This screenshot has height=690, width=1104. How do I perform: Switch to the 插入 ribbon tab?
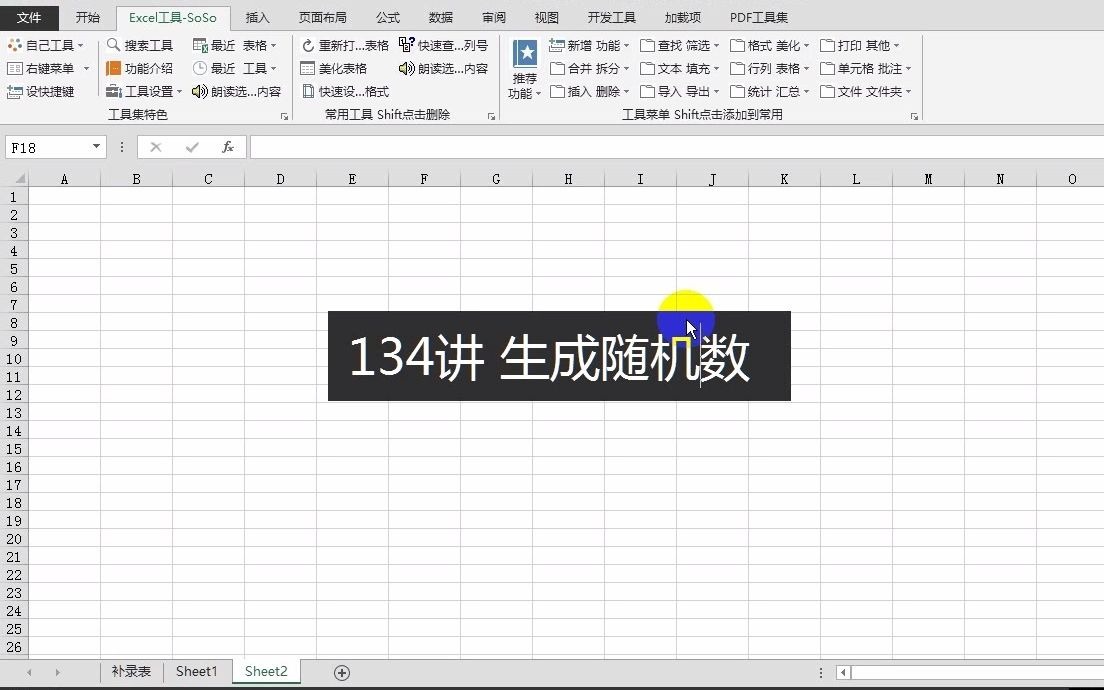point(258,16)
